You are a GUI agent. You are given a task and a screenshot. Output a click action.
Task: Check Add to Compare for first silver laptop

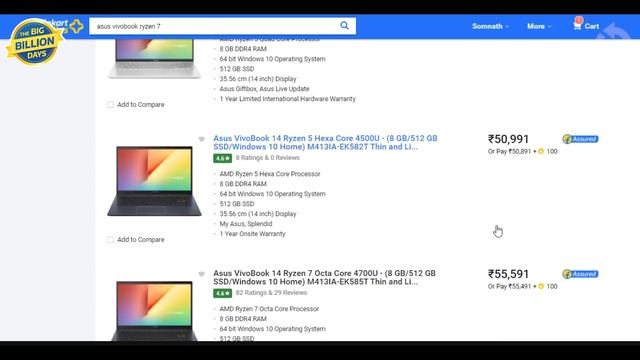click(110, 105)
